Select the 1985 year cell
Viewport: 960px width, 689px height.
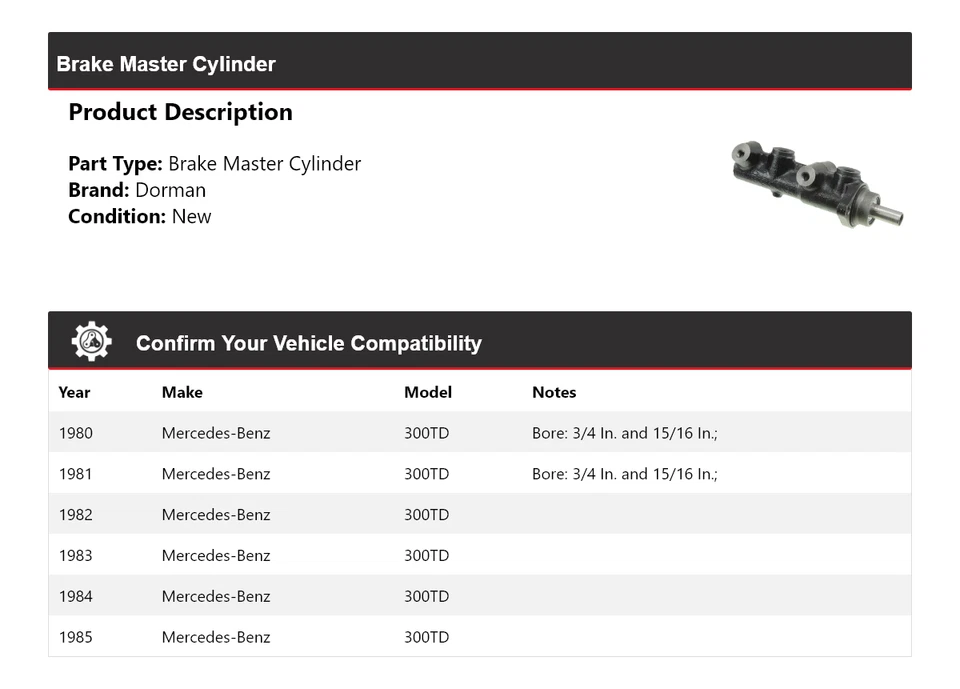pyautogui.click(x=75, y=637)
